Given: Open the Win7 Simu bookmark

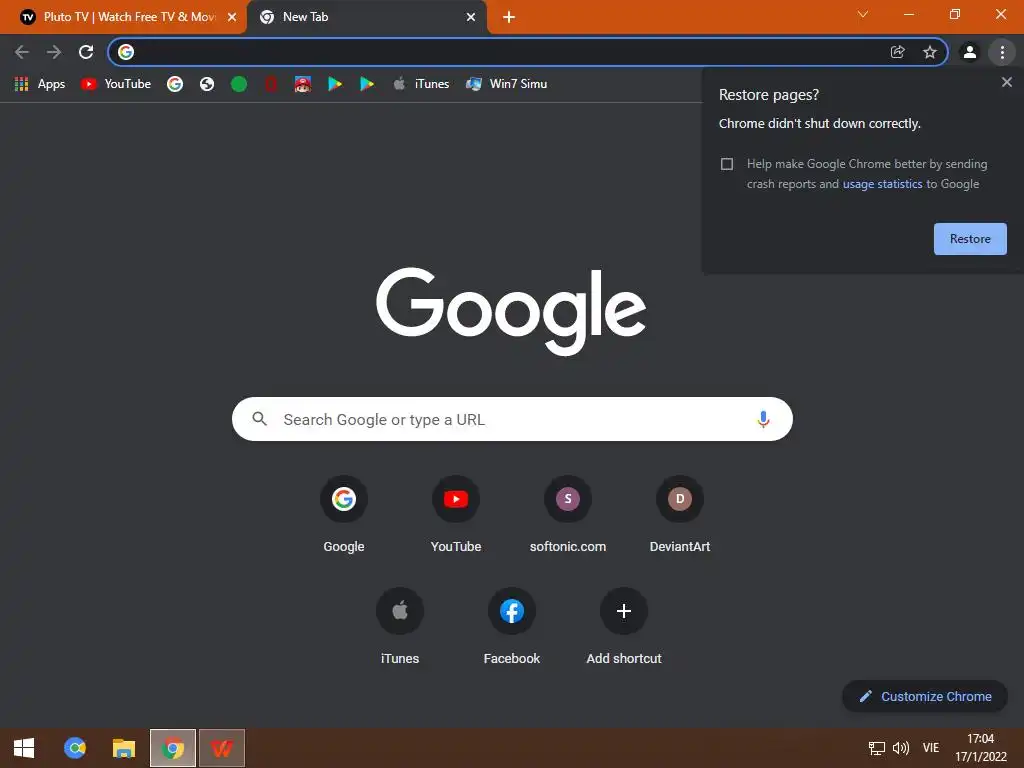Looking at the screenshot, I should coord(506,84).
